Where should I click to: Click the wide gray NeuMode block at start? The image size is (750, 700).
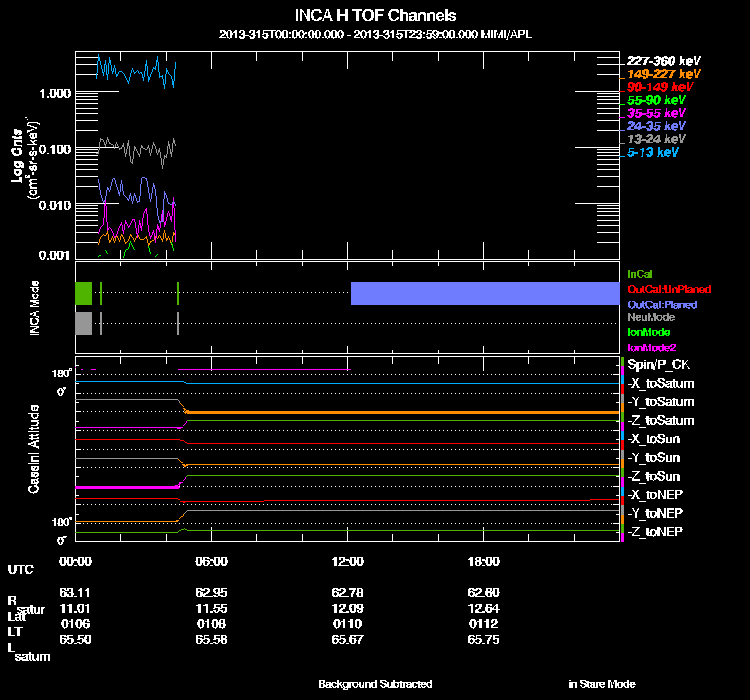pyautogui.click(x=84, y=323)
